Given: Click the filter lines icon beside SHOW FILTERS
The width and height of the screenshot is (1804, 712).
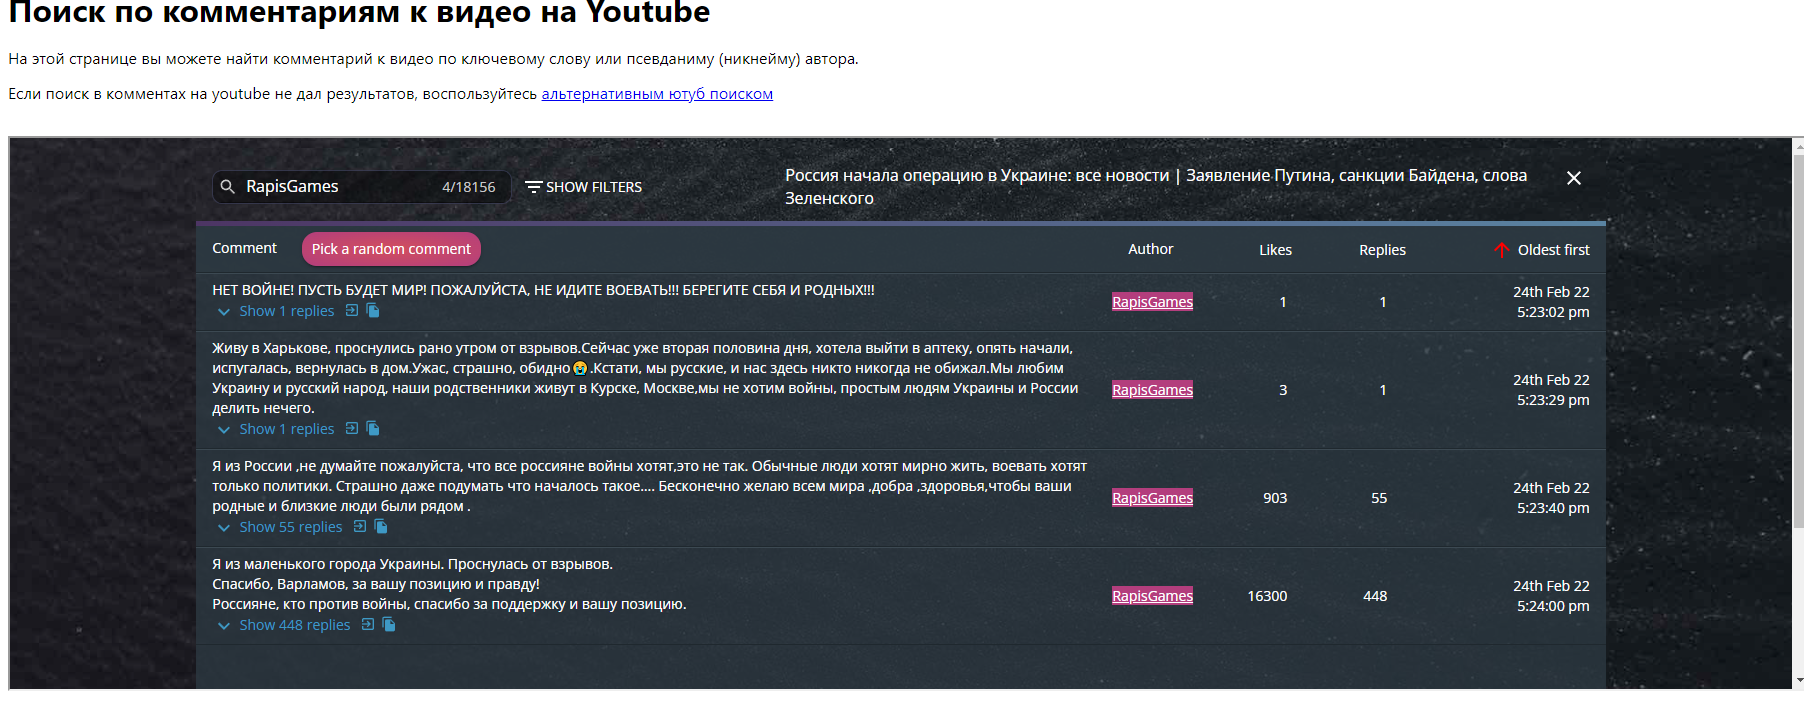Looking at the screenshot, I should [x=534, y=187].
